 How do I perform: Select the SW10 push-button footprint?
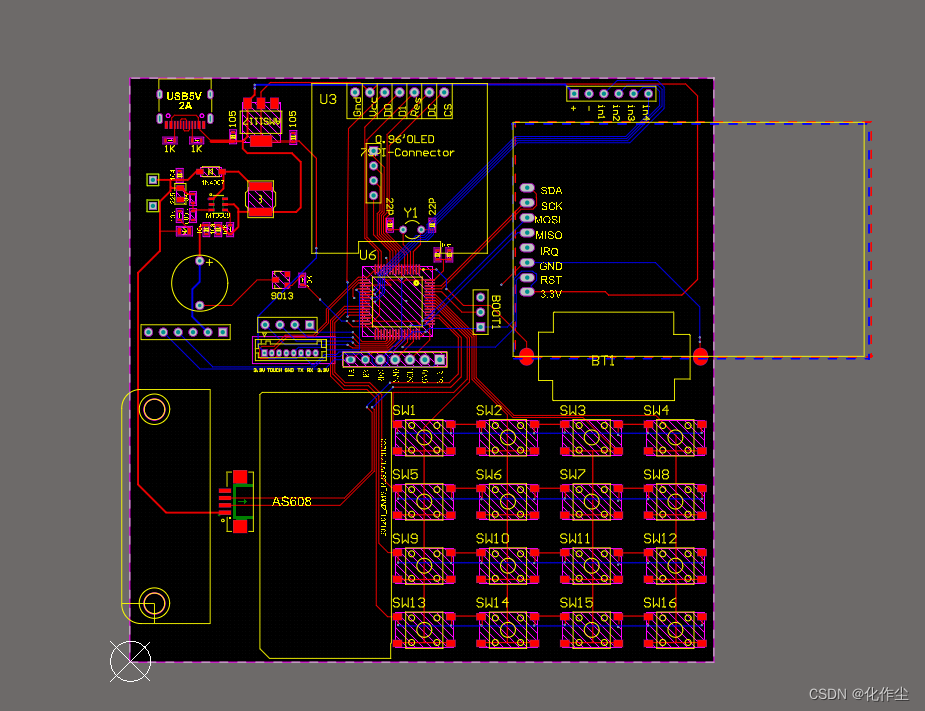pyautogui.click(x=508, y=566)
